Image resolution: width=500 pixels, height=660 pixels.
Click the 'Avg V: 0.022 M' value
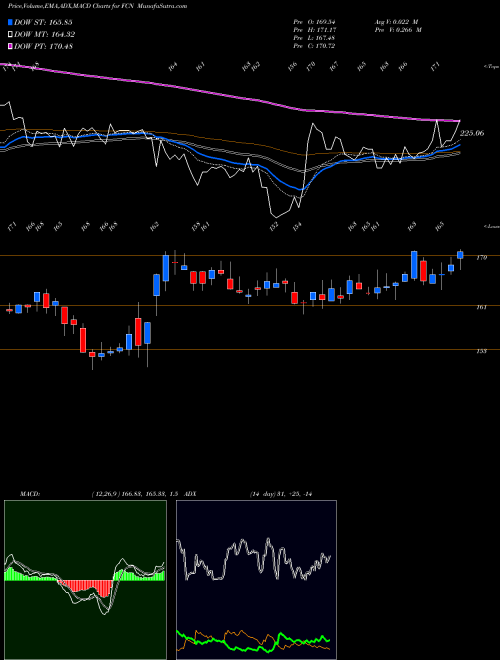396,21
